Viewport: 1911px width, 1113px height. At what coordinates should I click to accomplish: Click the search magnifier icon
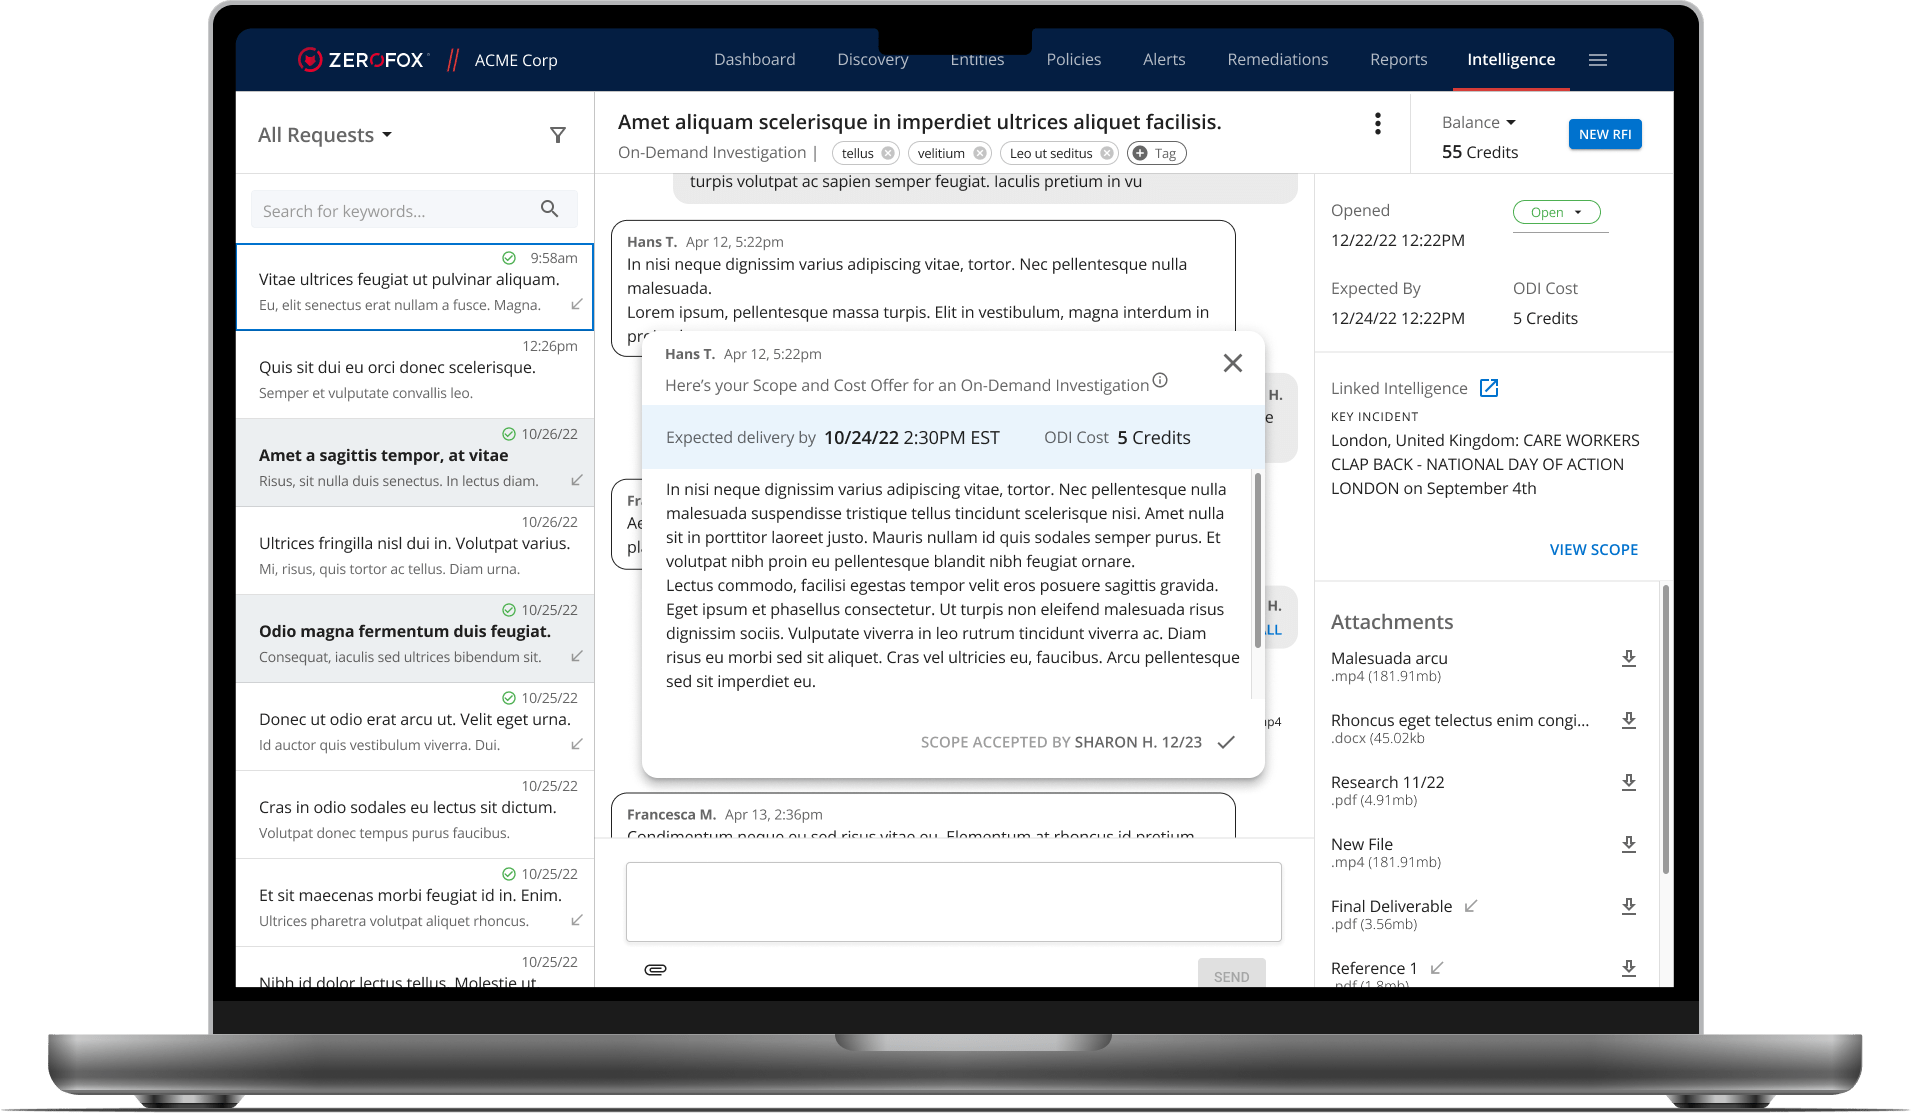(x=549, y=209)
